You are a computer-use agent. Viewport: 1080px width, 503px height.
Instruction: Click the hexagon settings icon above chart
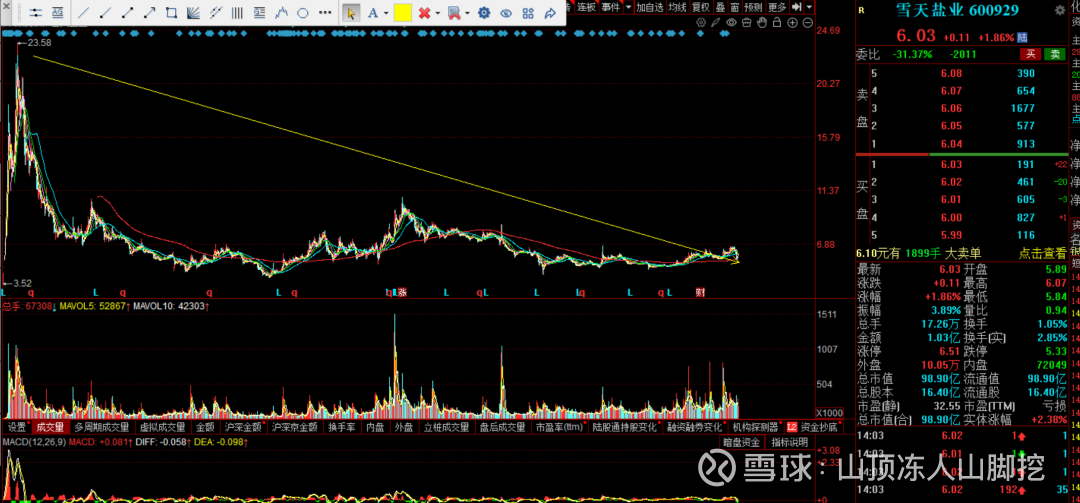click(700, 23)
